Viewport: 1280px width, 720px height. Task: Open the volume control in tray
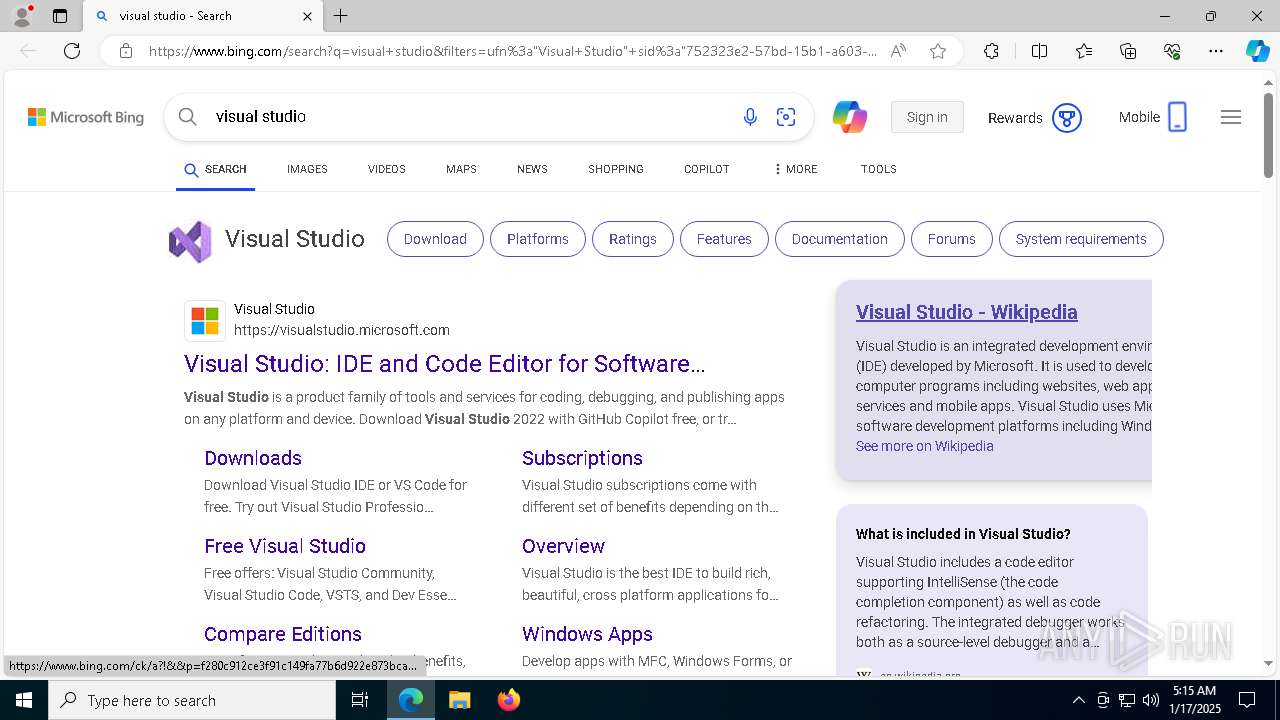pos(1151,700)
